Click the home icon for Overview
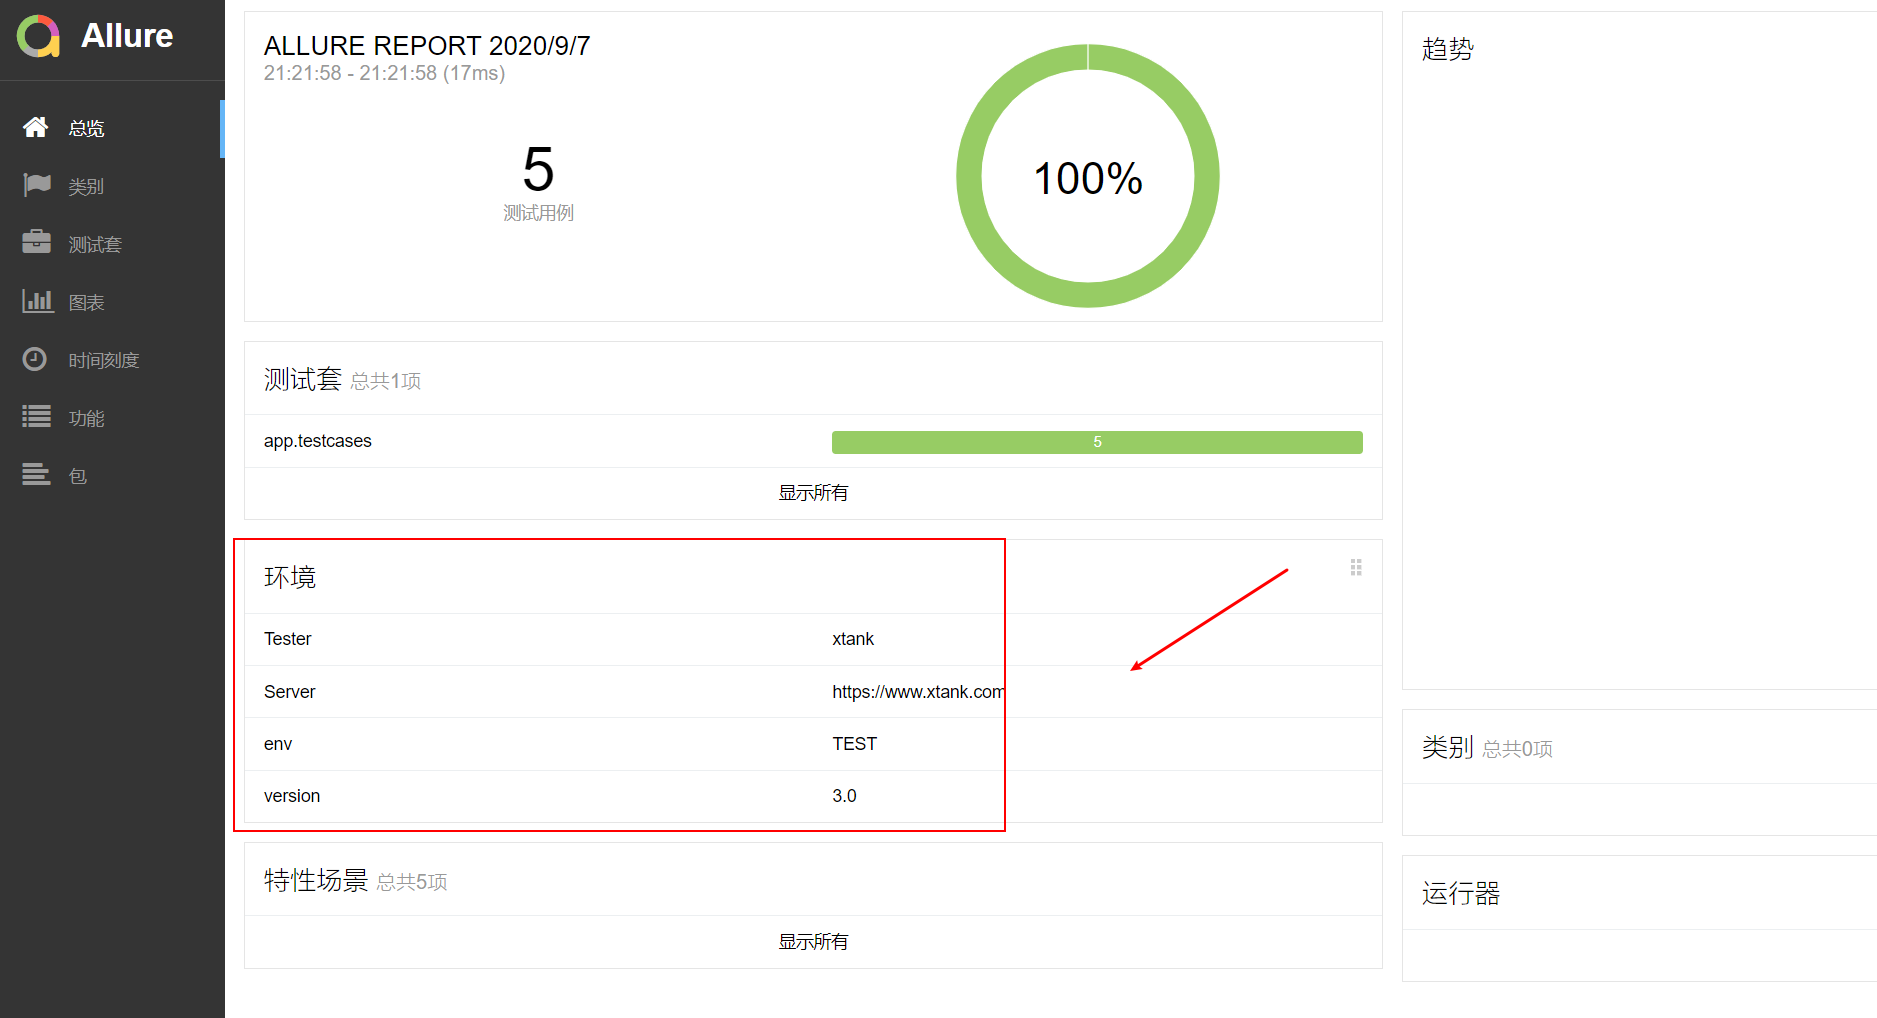This screenshot has height=1018, width=1877. click(x=36, y=127)
